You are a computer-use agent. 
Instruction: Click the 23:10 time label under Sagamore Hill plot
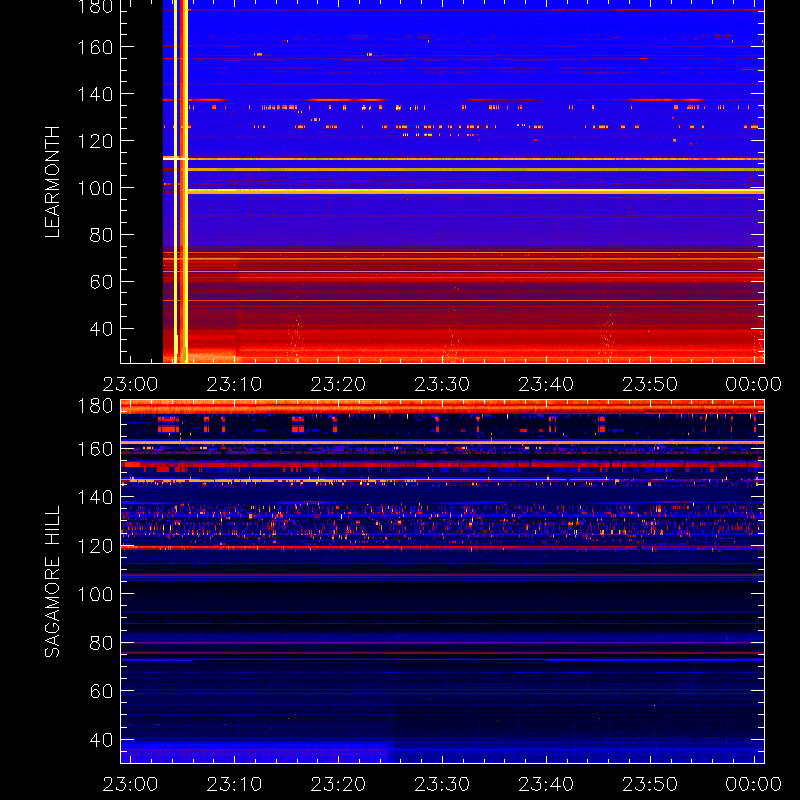pyautogui.click(x=234, y=784)
